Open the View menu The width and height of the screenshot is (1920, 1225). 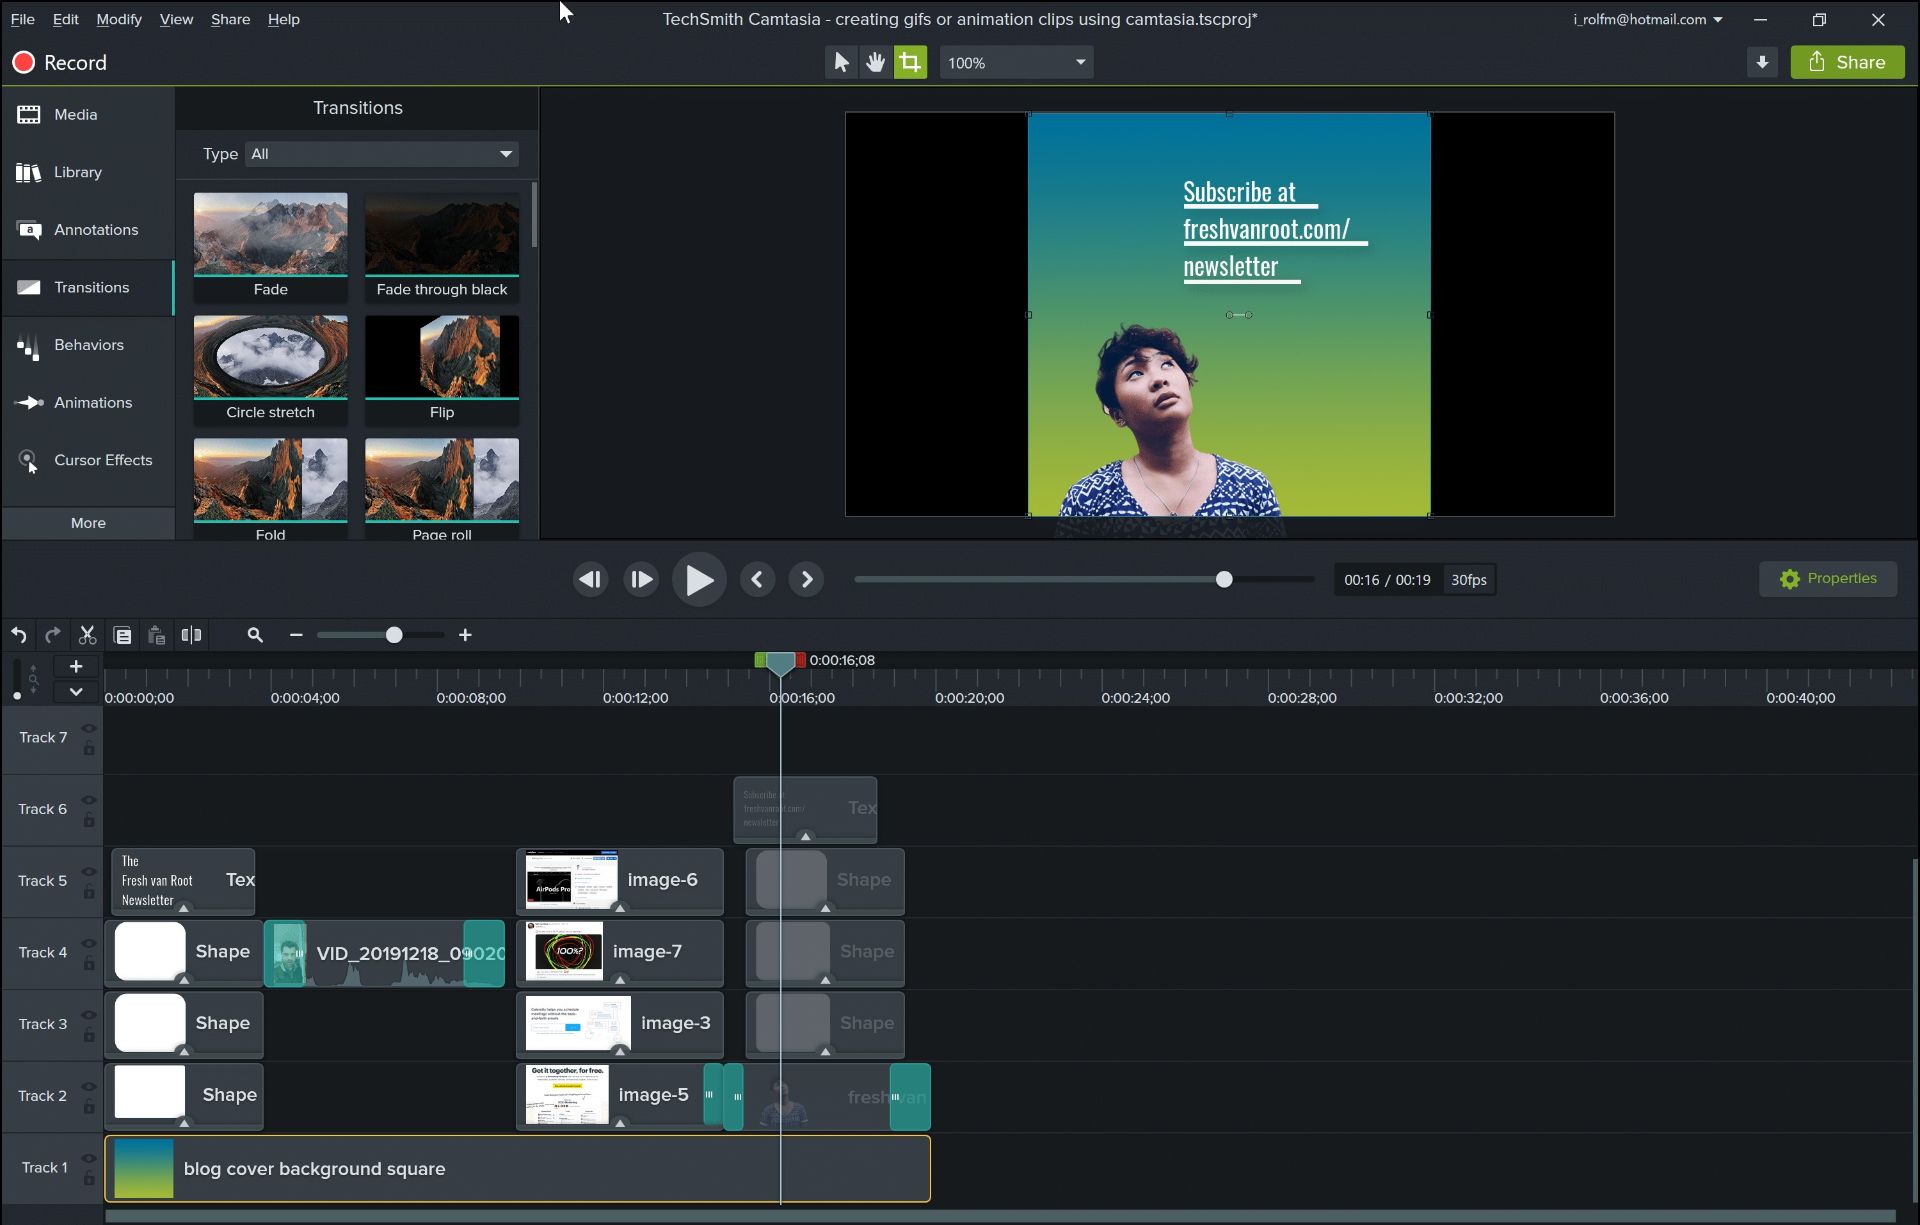pyautogui.click(x=175, y=18)
